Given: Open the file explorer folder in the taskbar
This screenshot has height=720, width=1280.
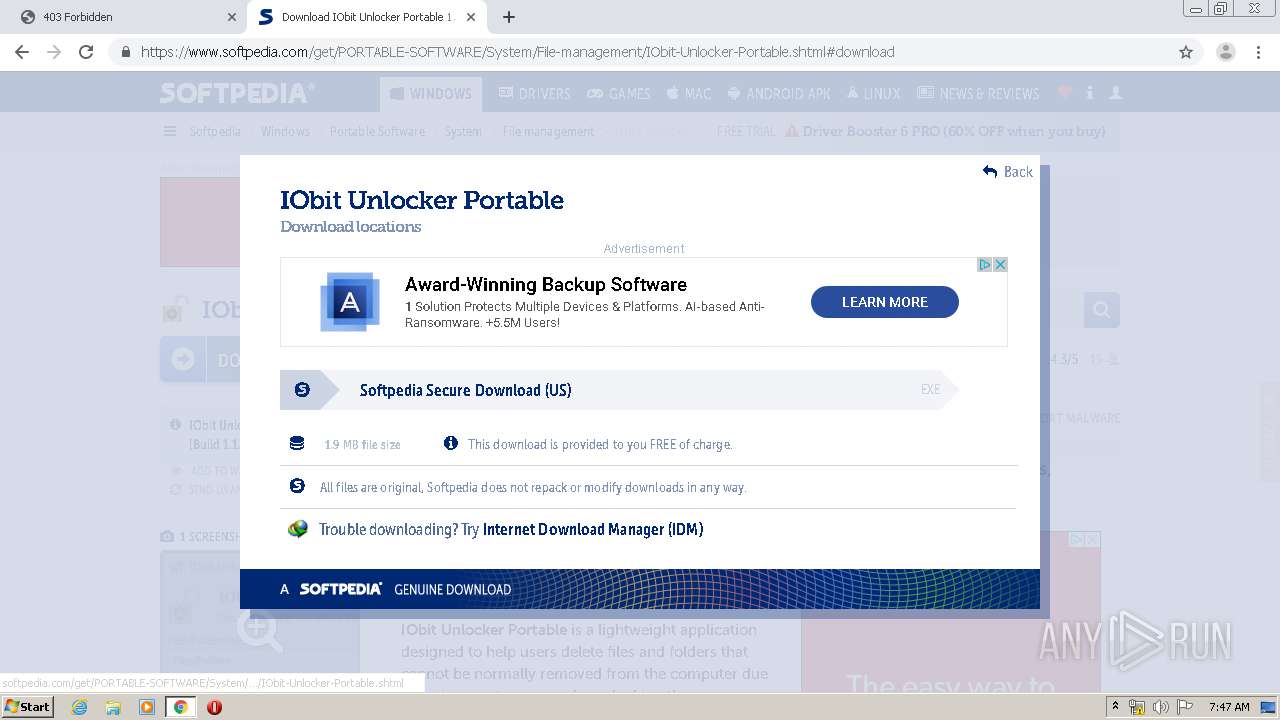Looking at the screenshot, I should click(x=113, y=707).
